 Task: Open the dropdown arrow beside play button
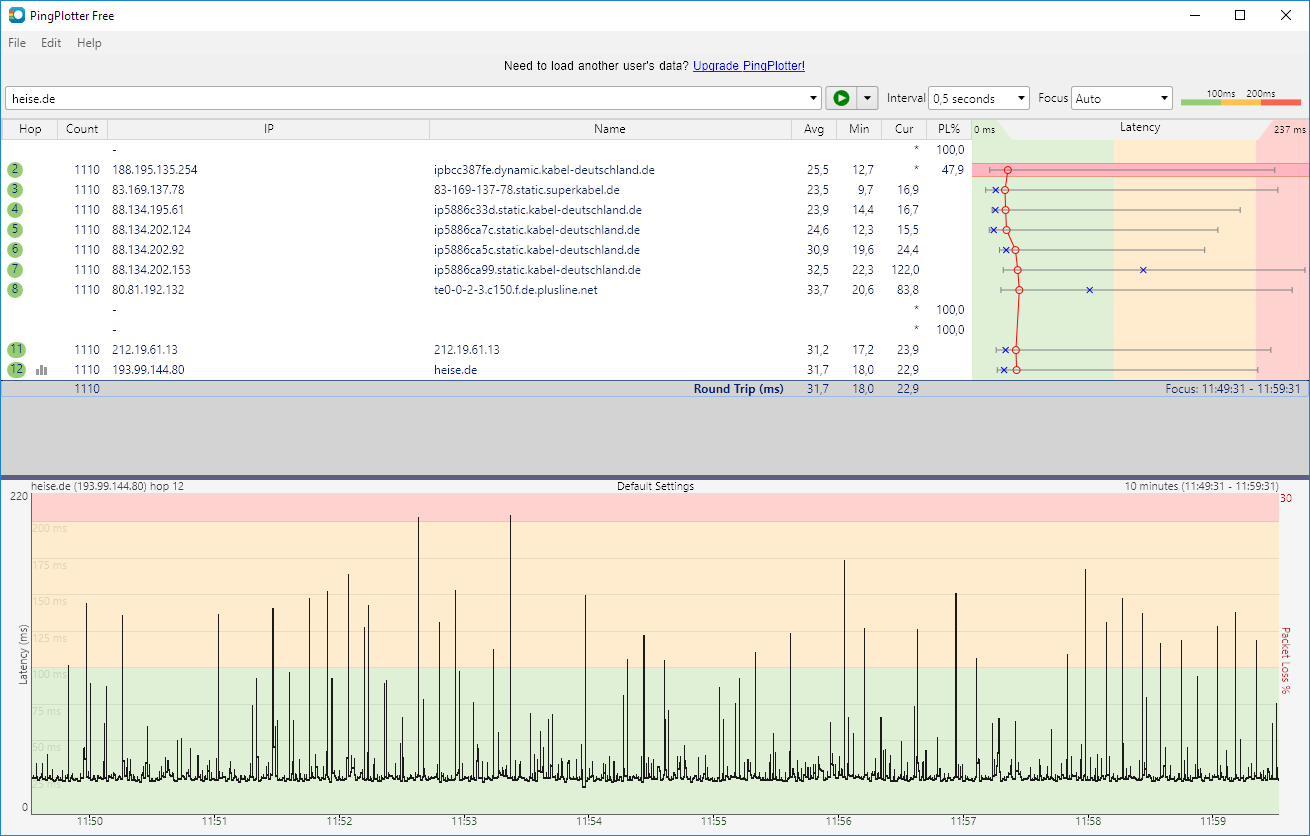point(868,98)
